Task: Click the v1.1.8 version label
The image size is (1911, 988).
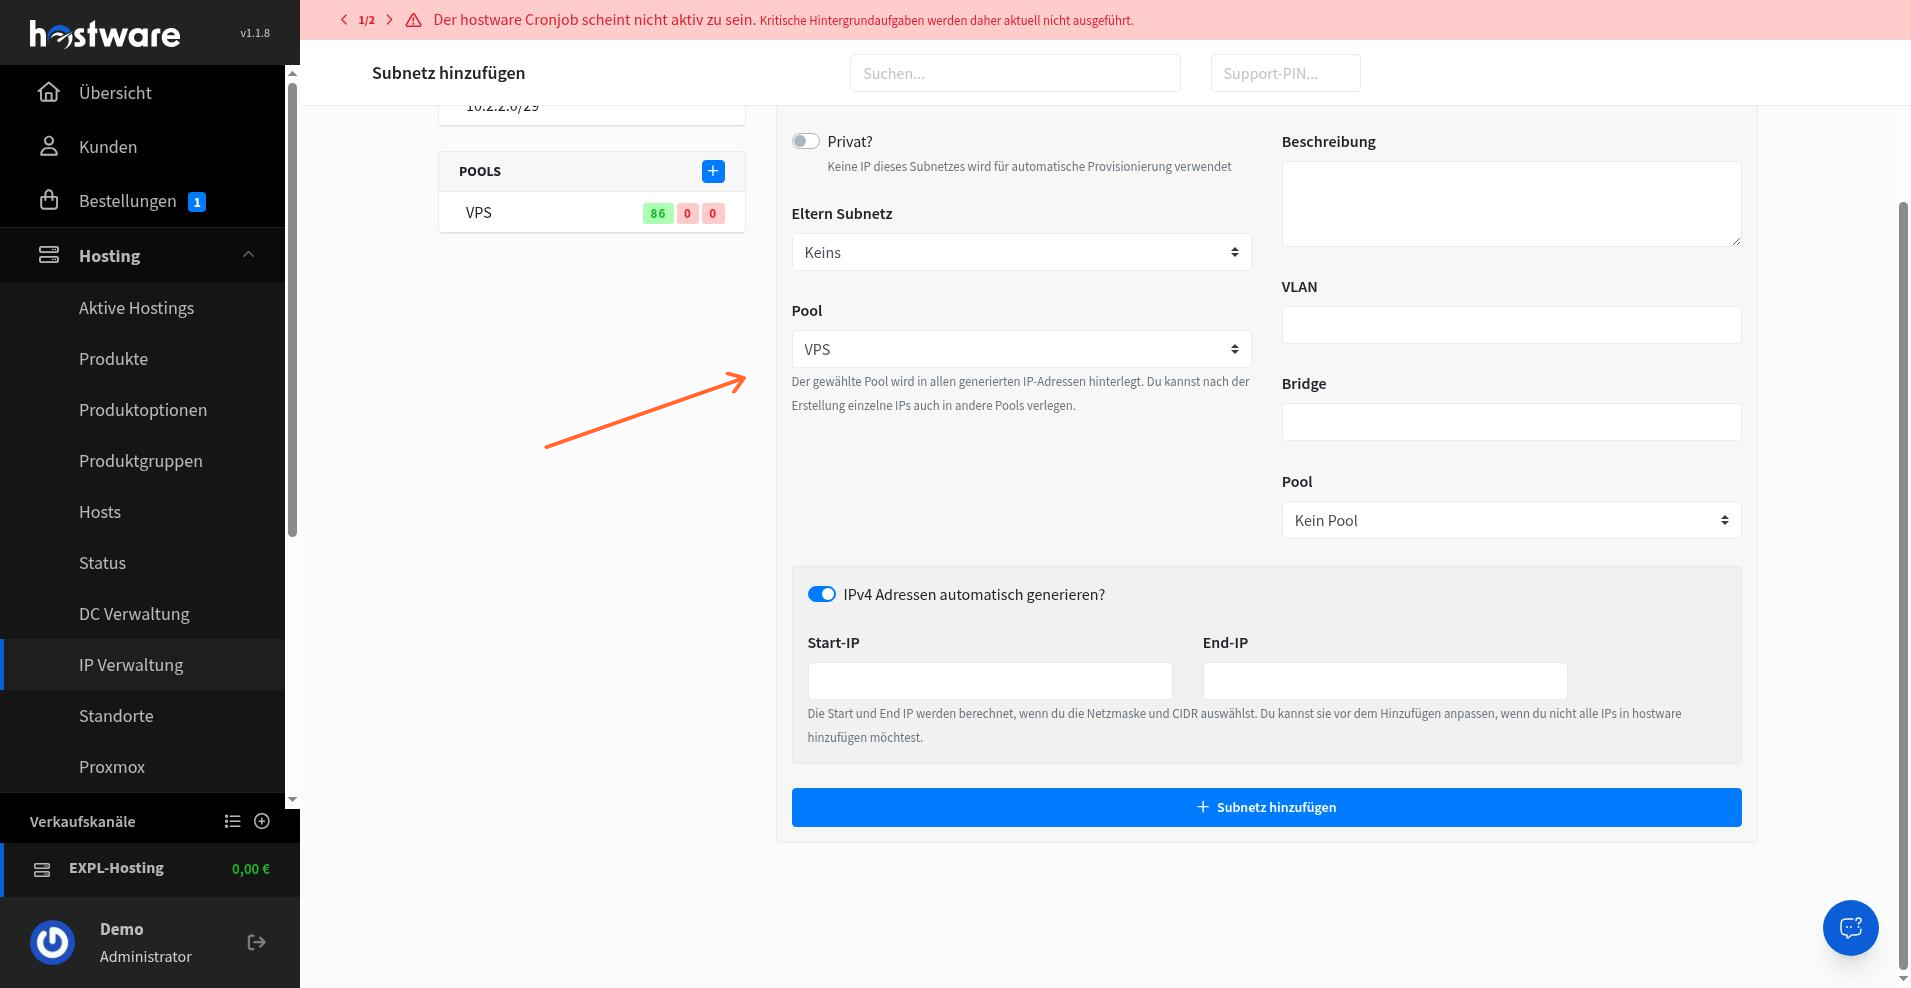Action: click(255, 33)
